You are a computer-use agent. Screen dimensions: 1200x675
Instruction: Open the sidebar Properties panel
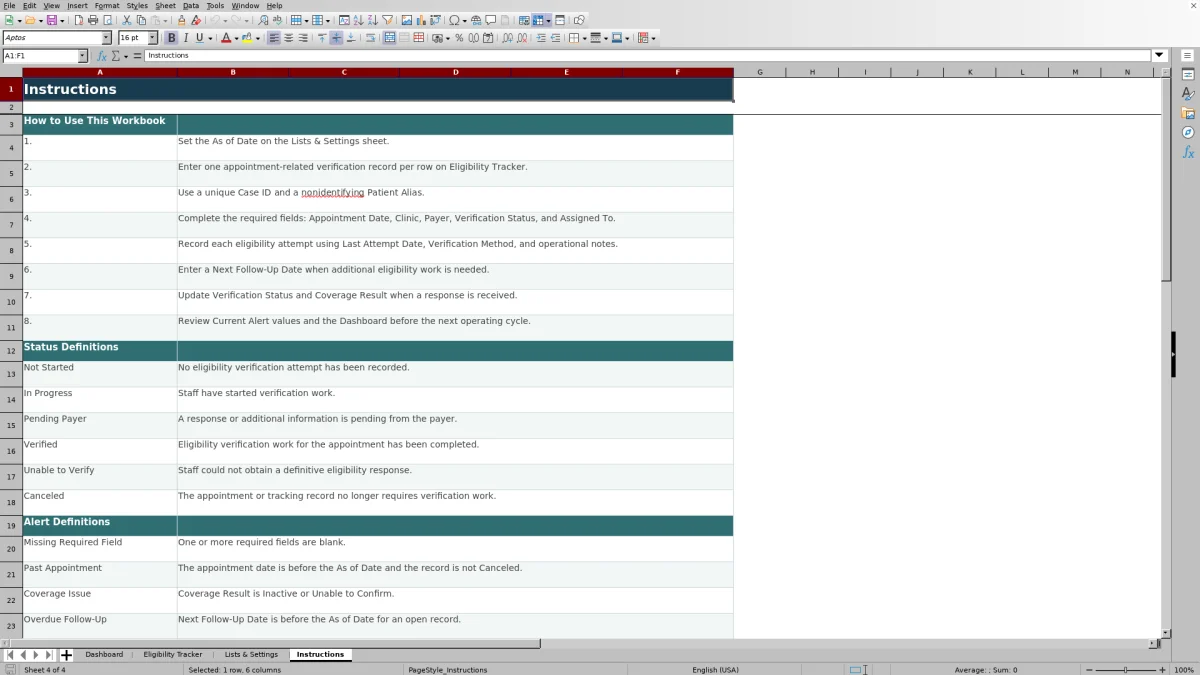1188,75
